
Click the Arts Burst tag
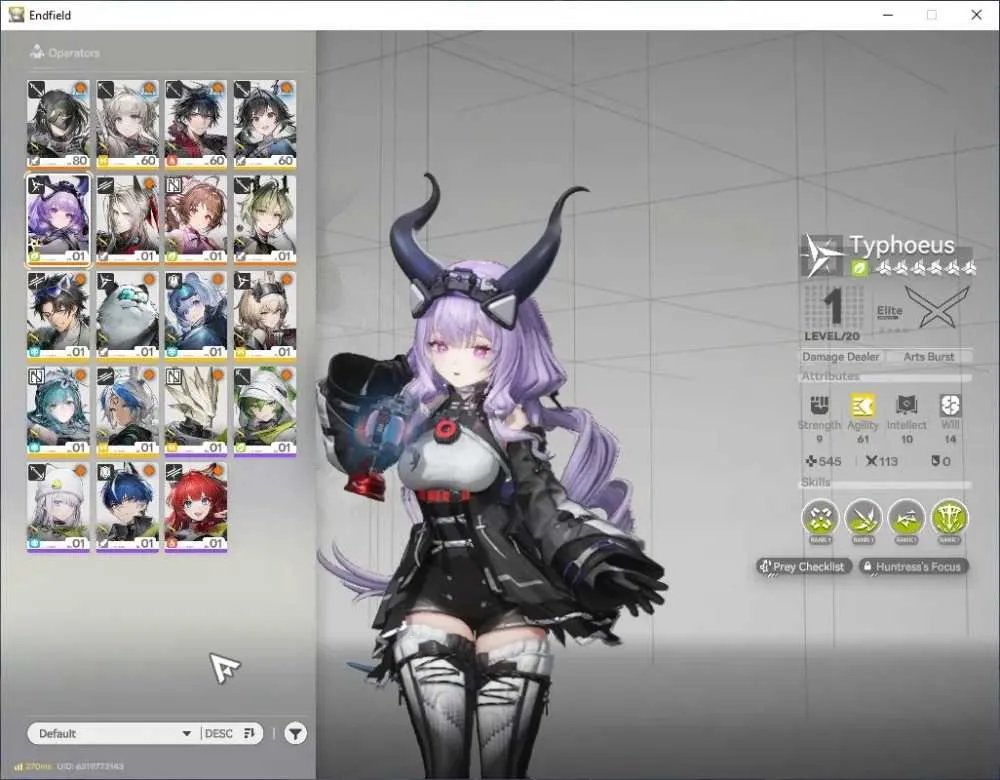(x=929, y=357)
